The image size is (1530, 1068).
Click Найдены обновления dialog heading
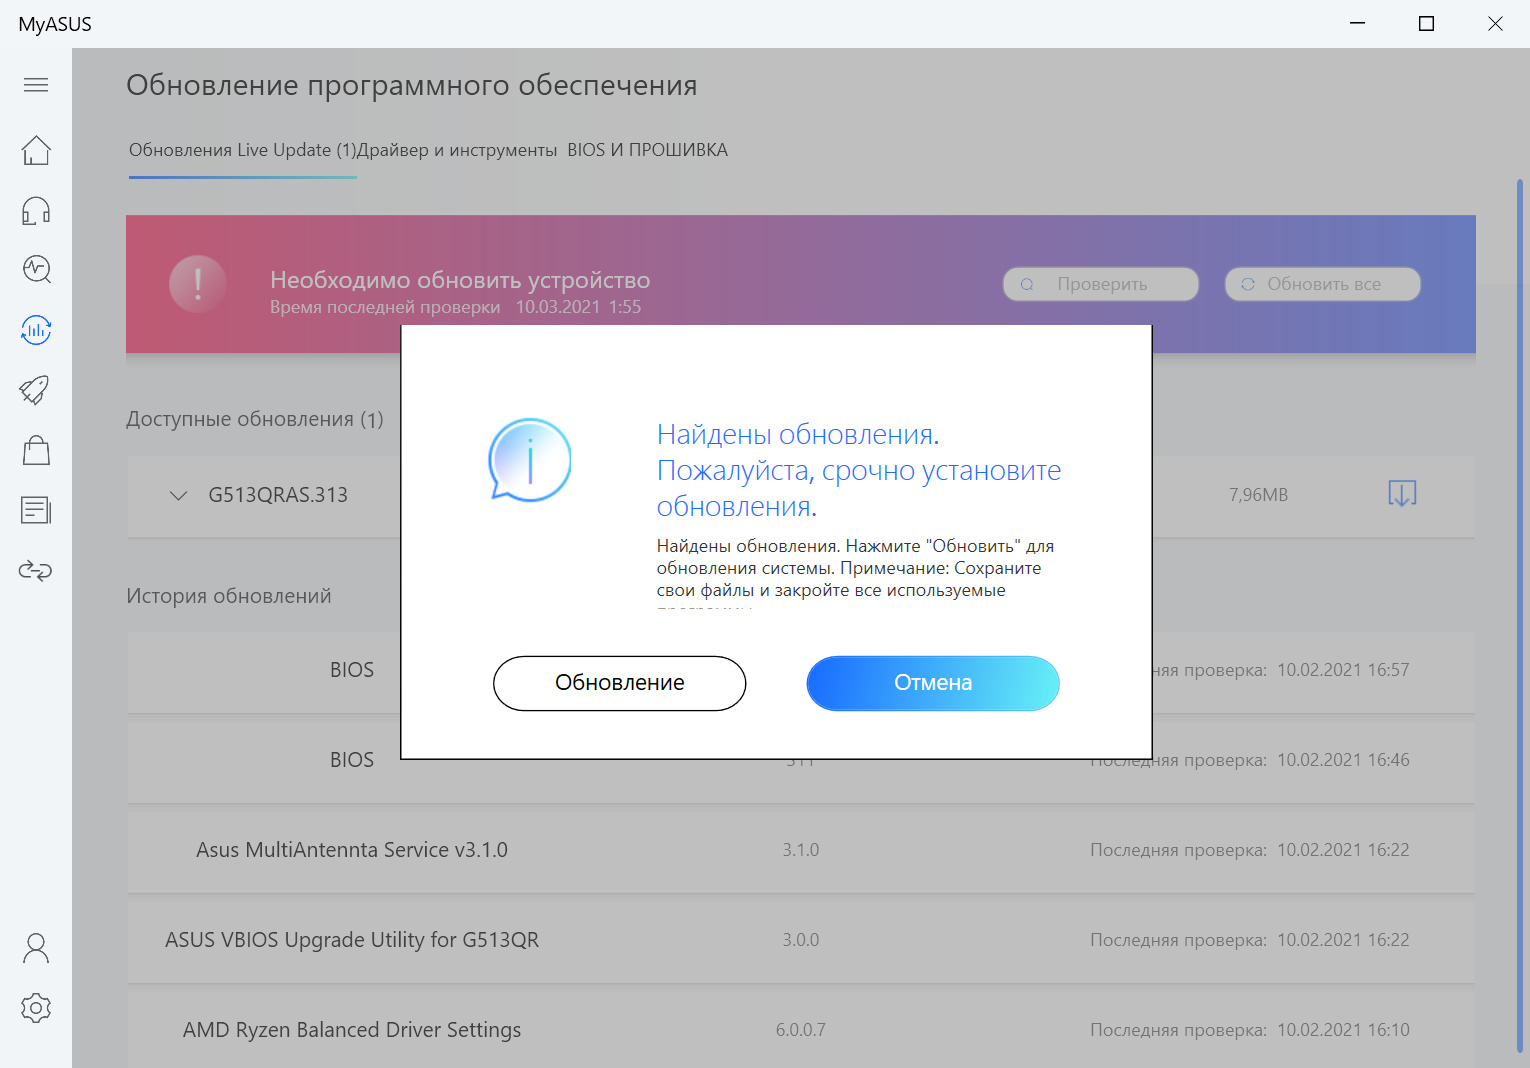[858, 470]
